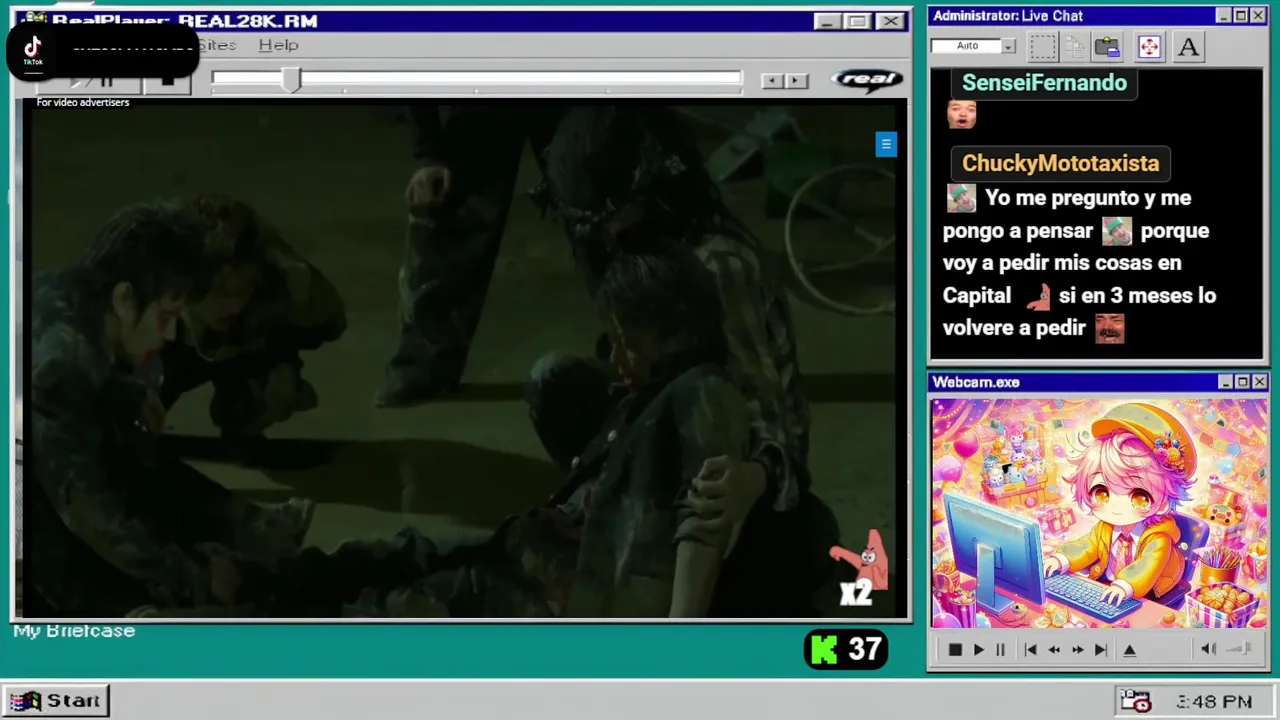Close the Webcam.exe window
The image size is (1280, 720).
tap(1259, 382)
